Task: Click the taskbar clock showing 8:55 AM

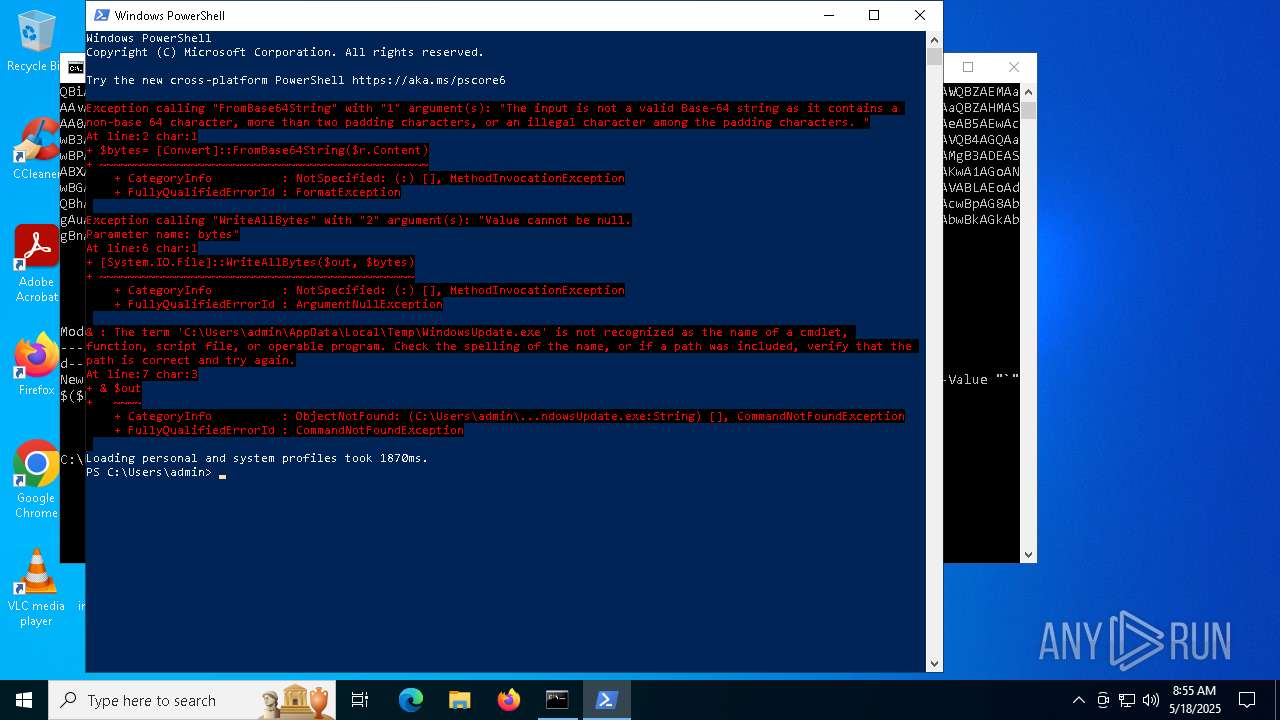Action: tap(1196, 700)
